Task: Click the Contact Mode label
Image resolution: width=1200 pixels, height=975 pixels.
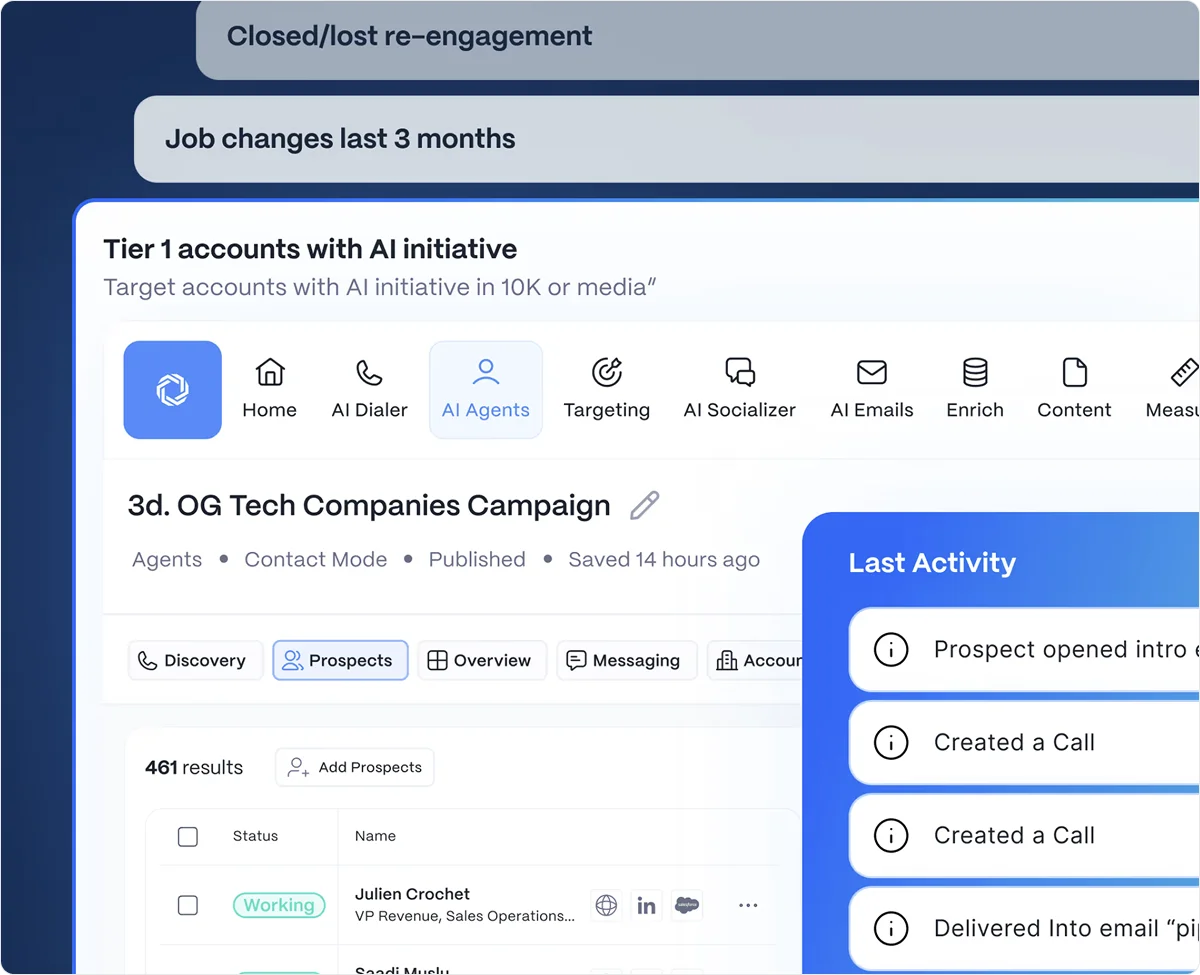Action: (316, 560)
